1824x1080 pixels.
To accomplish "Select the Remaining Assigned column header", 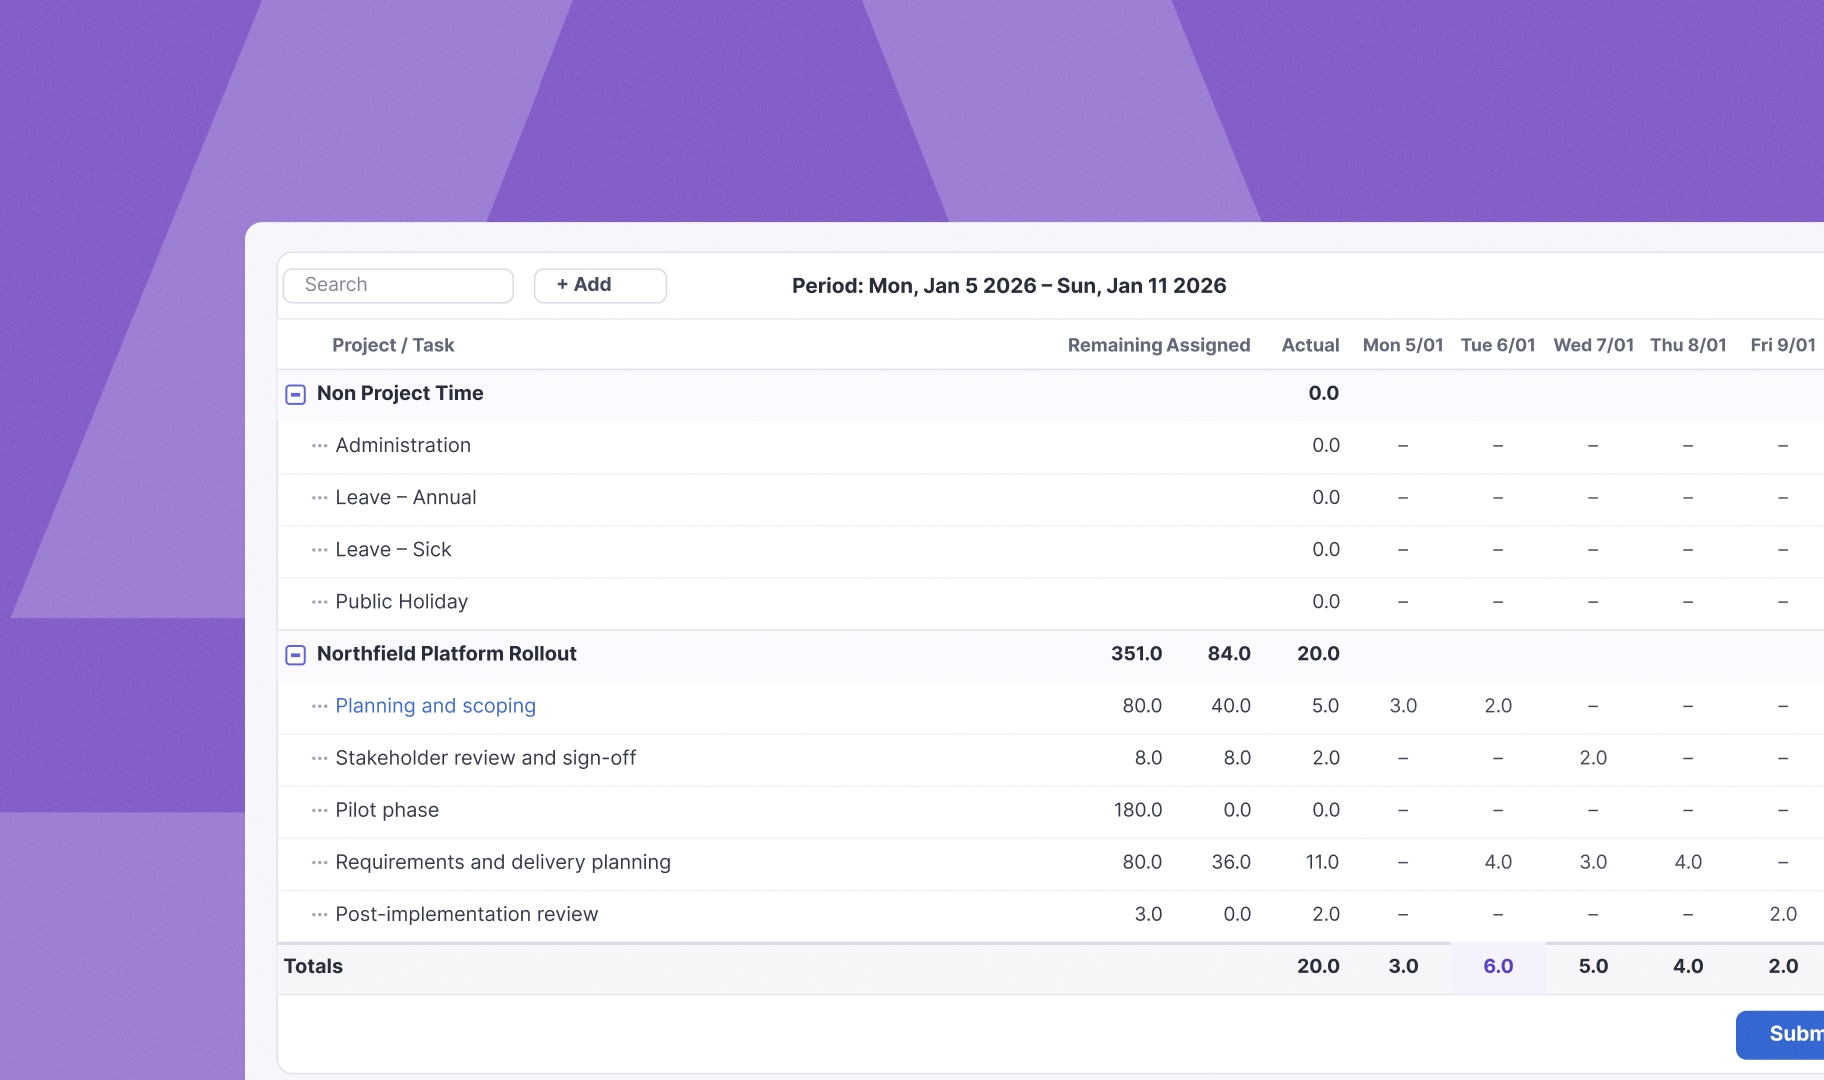I will pos(1159,345).
